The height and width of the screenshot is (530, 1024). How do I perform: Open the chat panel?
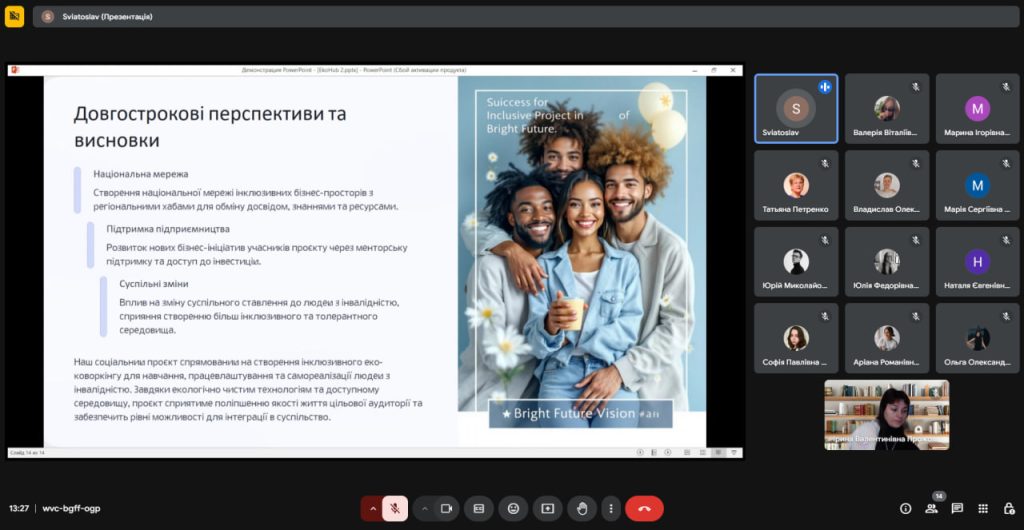[x=957, y=508]
